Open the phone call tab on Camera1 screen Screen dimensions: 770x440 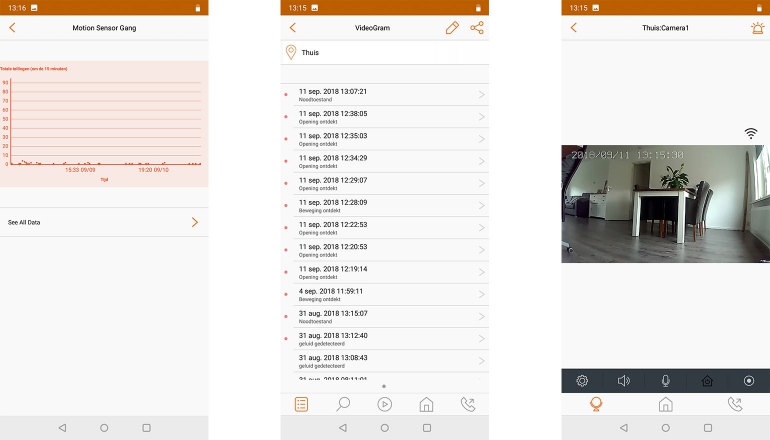click(735, 404)
